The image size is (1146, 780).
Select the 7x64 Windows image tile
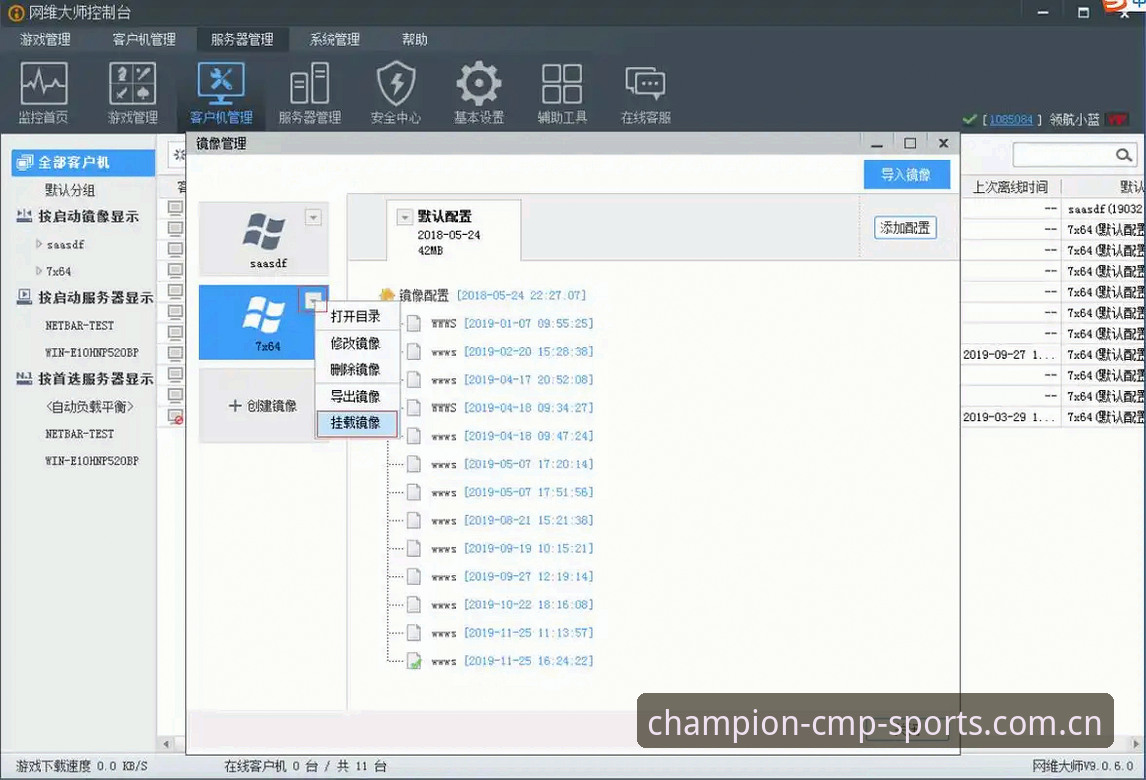(264, 322)
